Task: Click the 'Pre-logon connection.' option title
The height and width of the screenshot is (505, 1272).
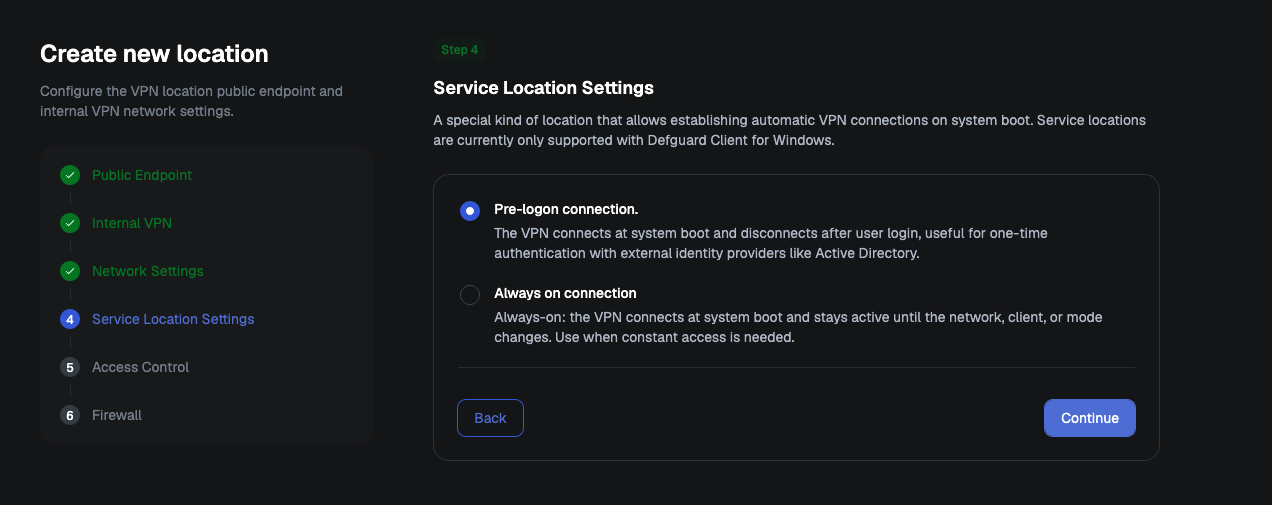Action: tap(566, 209)
